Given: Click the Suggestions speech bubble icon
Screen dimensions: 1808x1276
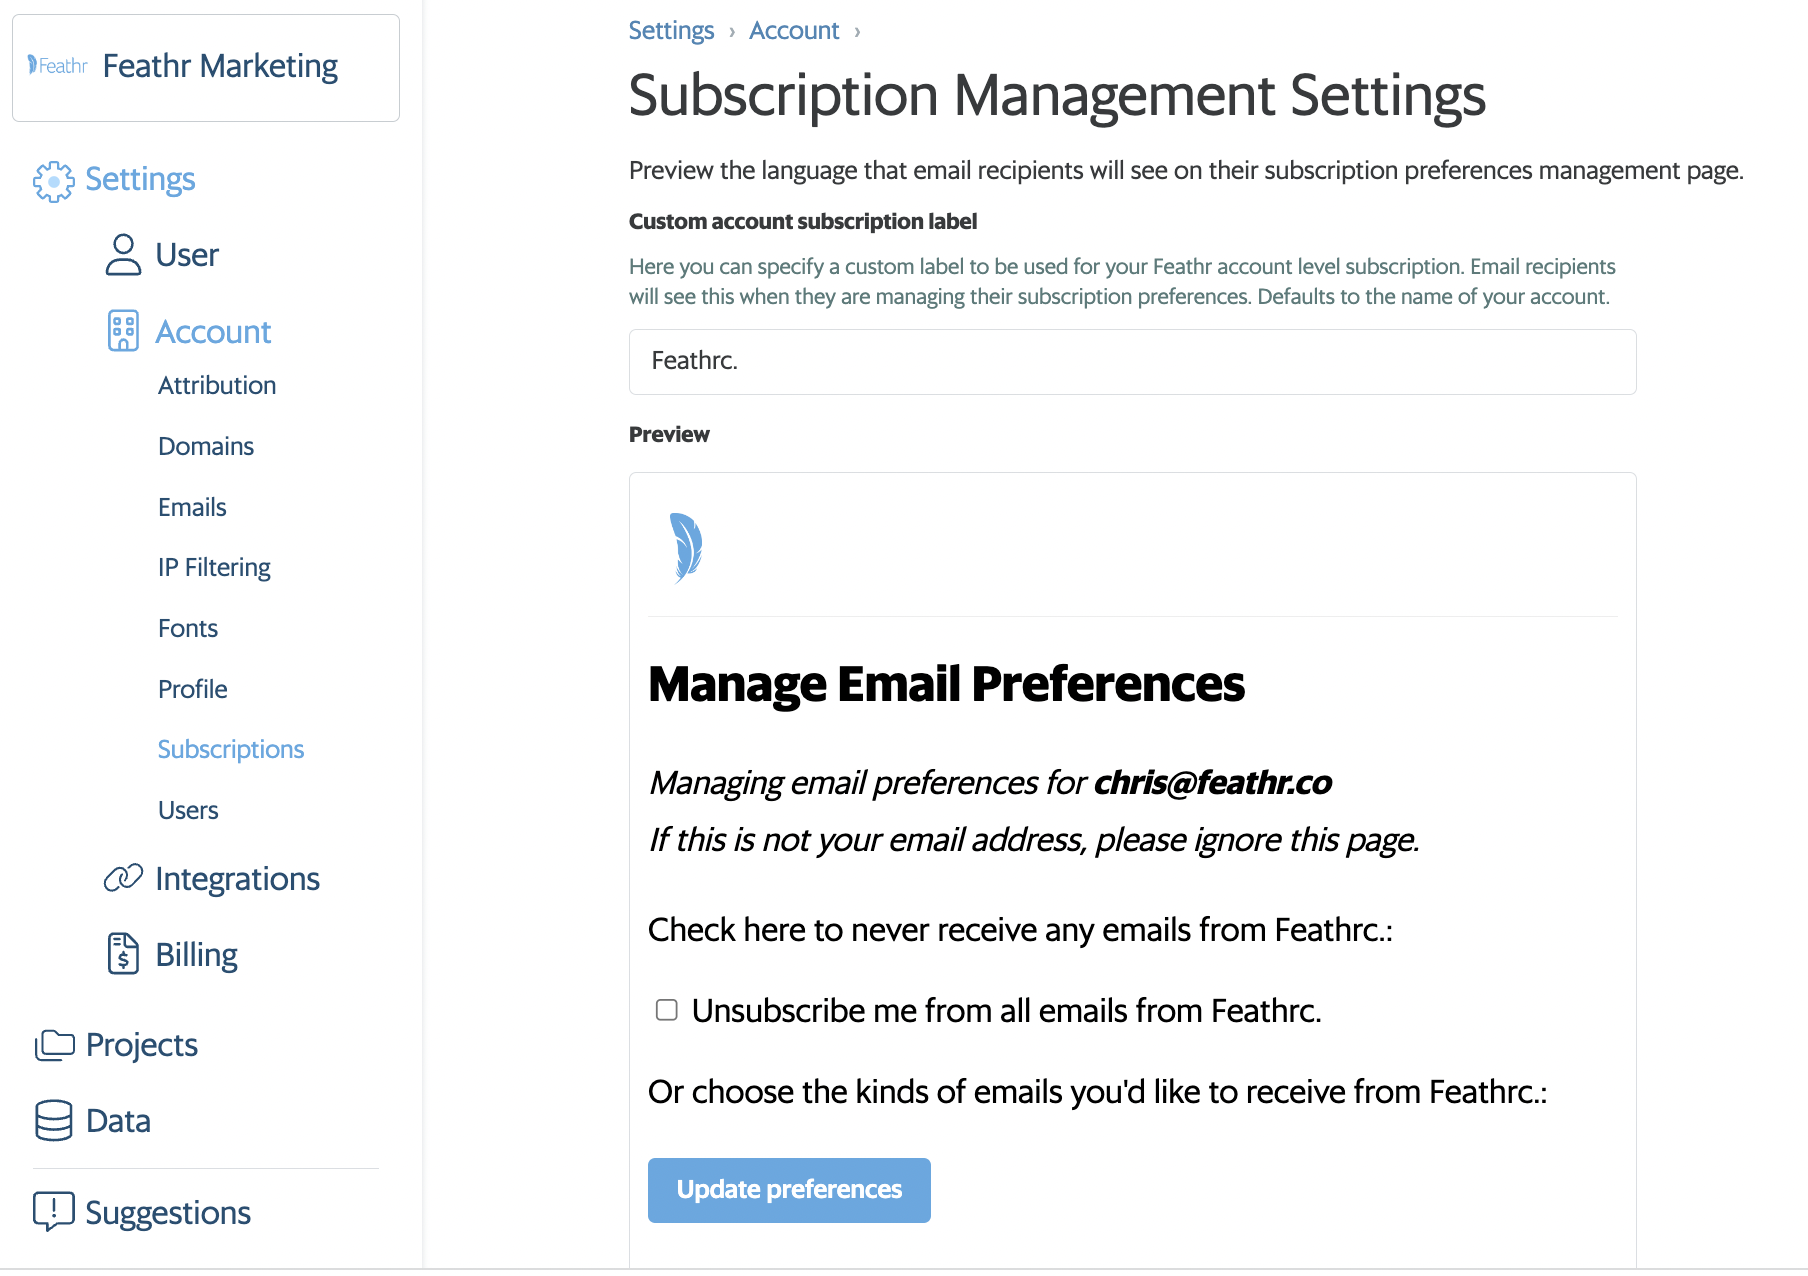Looking at the screenshot, I should 54,1211.
